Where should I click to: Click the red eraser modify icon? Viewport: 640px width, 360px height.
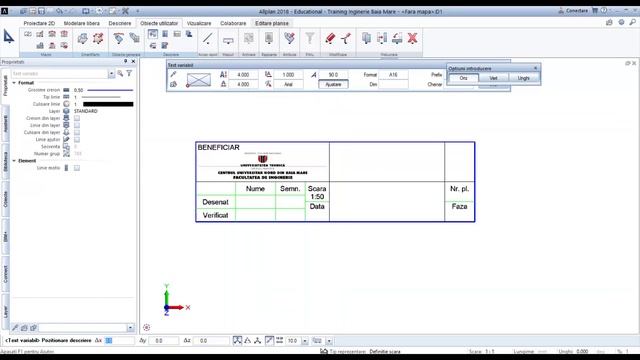(x=330, y=38)
